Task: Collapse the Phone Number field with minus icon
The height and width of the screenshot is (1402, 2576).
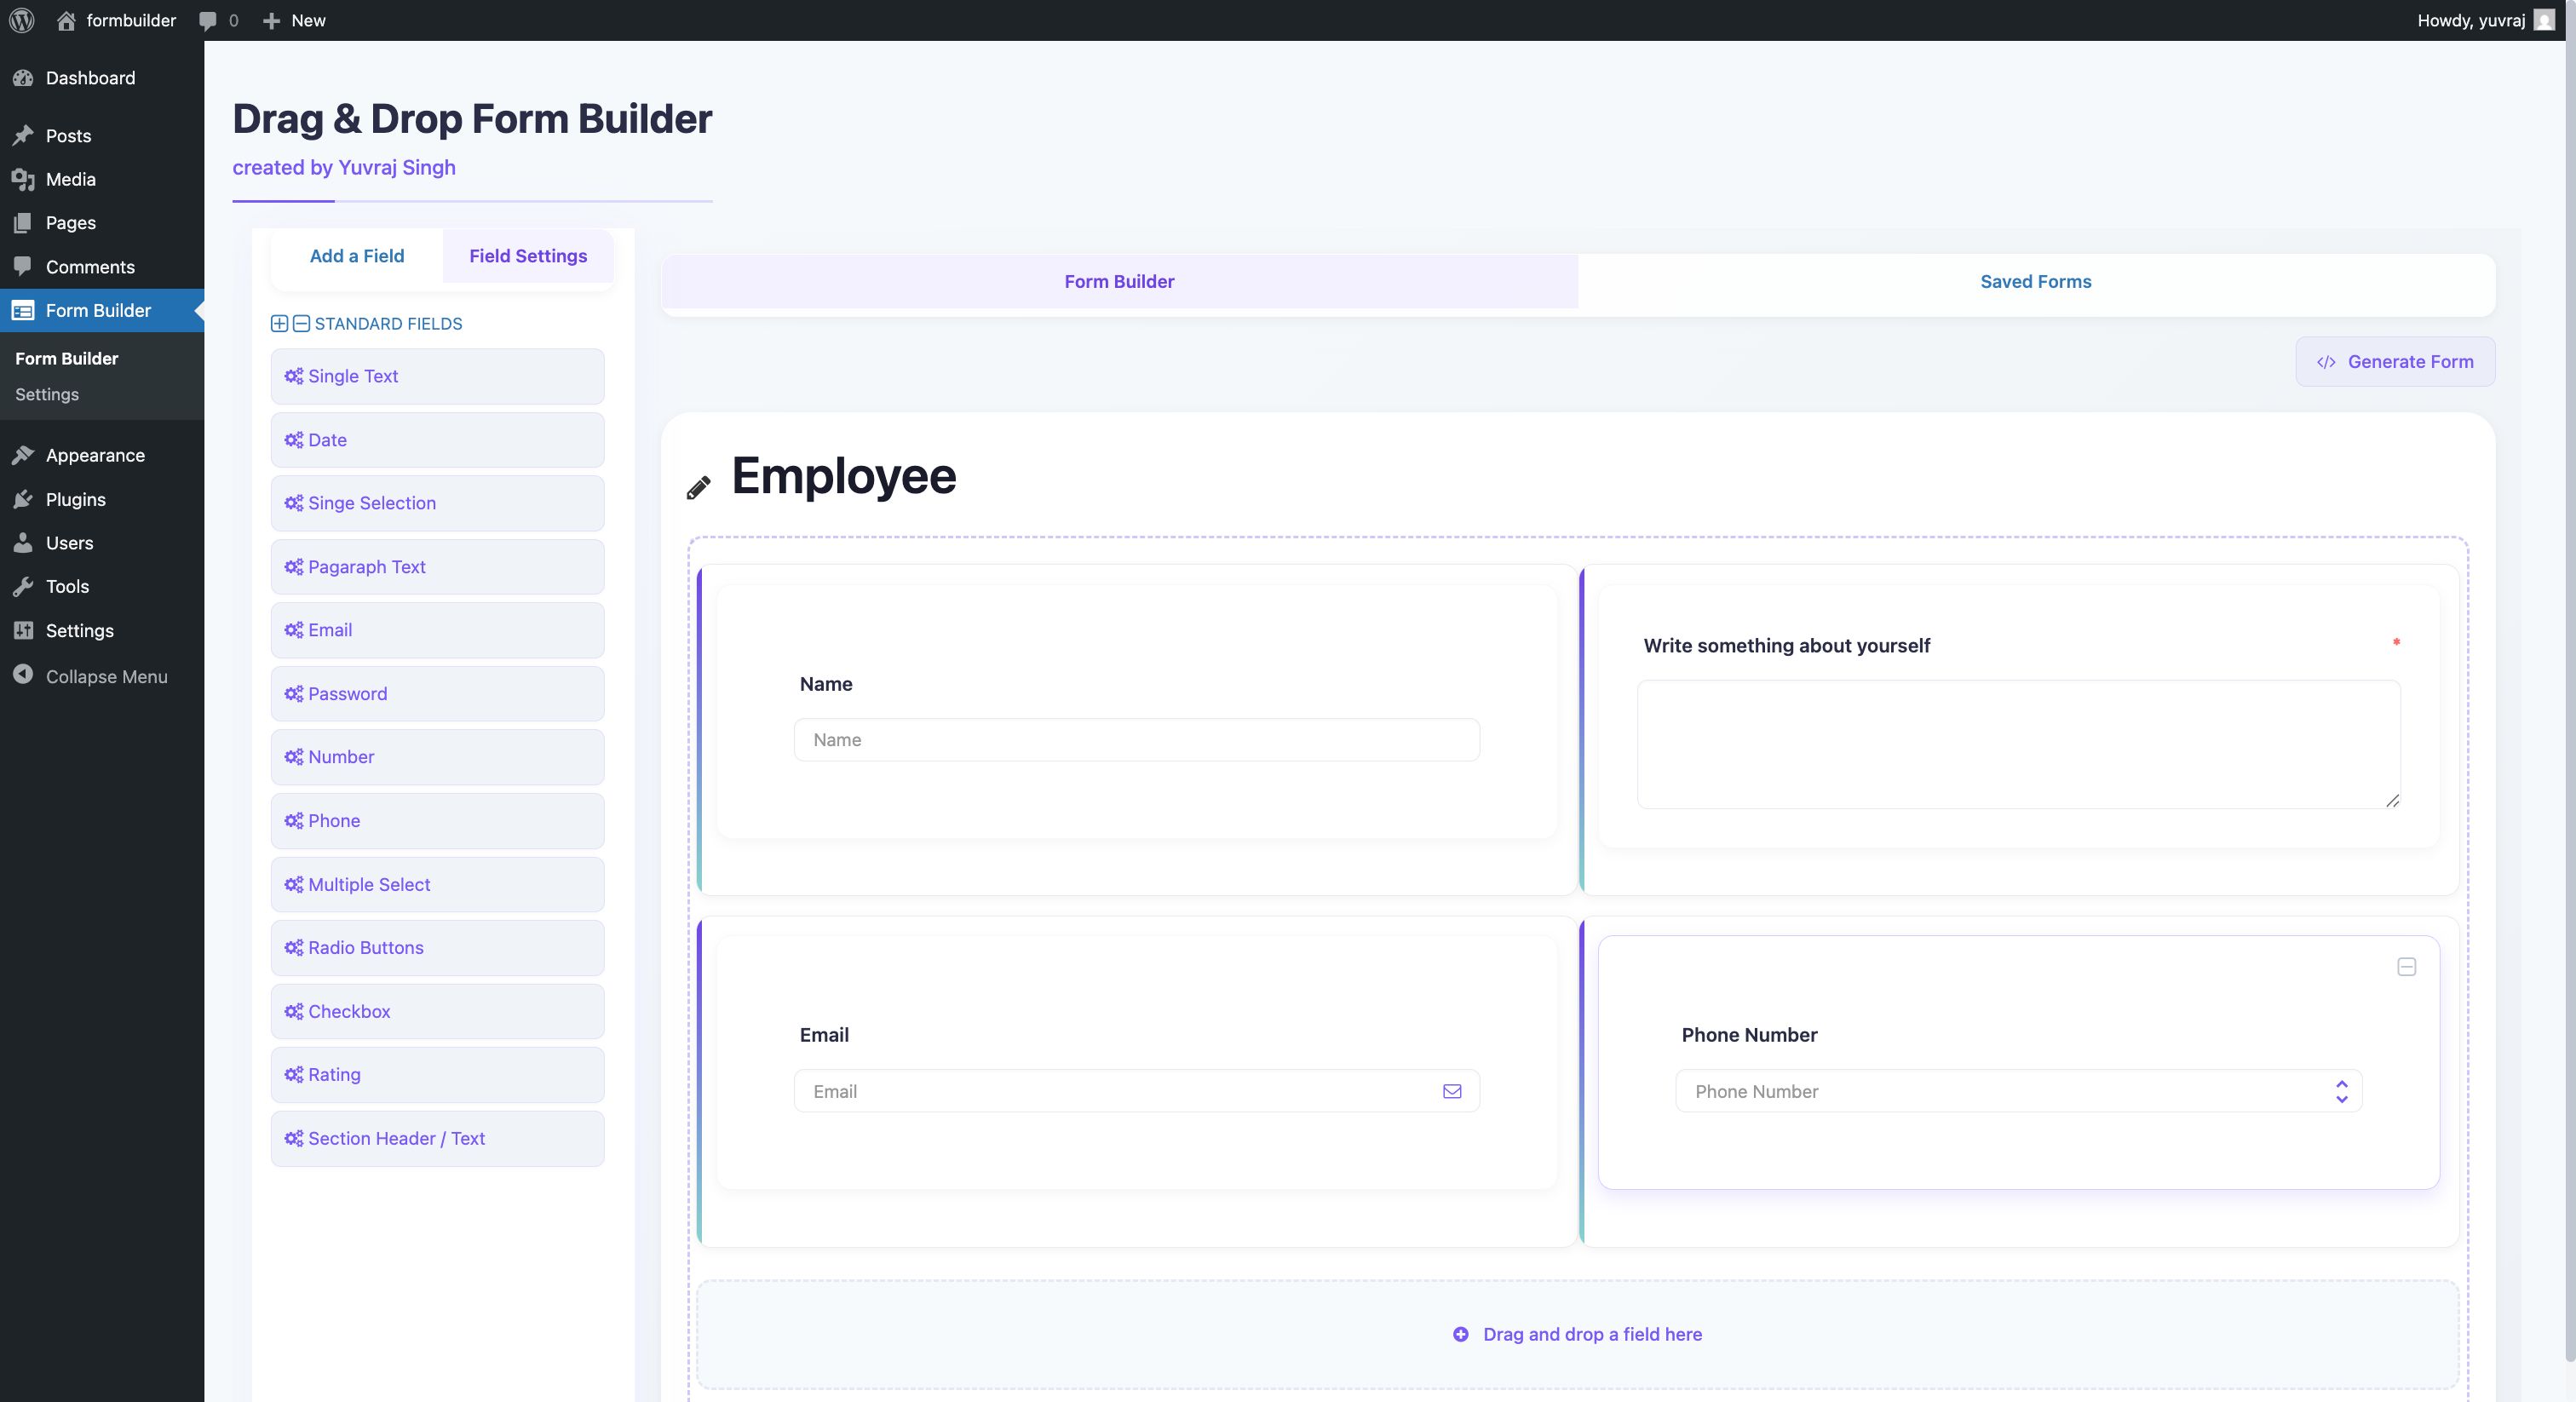Action: point(2406,966)
